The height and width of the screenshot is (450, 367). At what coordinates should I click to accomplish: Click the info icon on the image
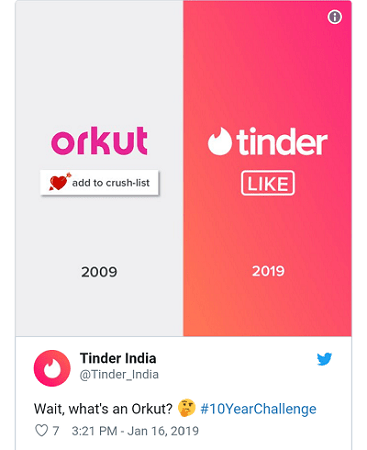click(334, 17)
